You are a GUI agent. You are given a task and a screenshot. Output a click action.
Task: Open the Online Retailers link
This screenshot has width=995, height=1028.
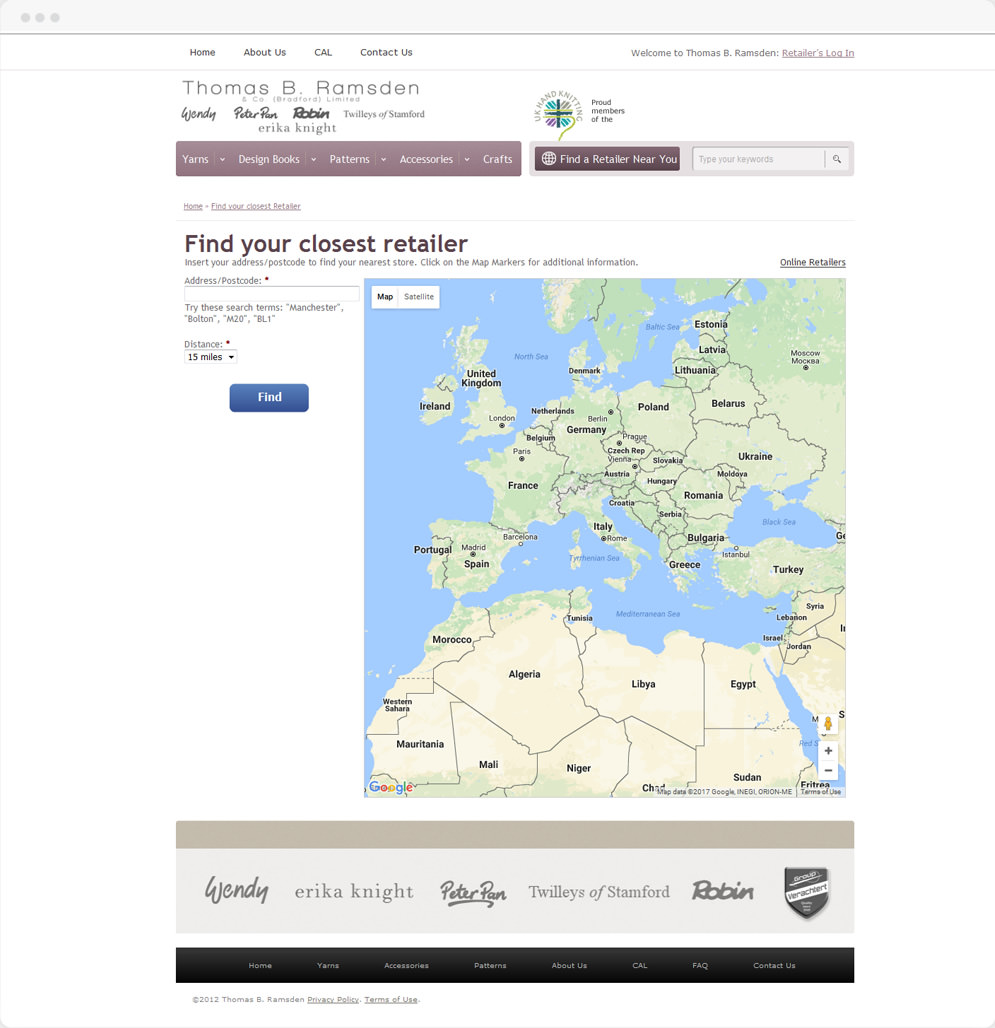(813, 262)
